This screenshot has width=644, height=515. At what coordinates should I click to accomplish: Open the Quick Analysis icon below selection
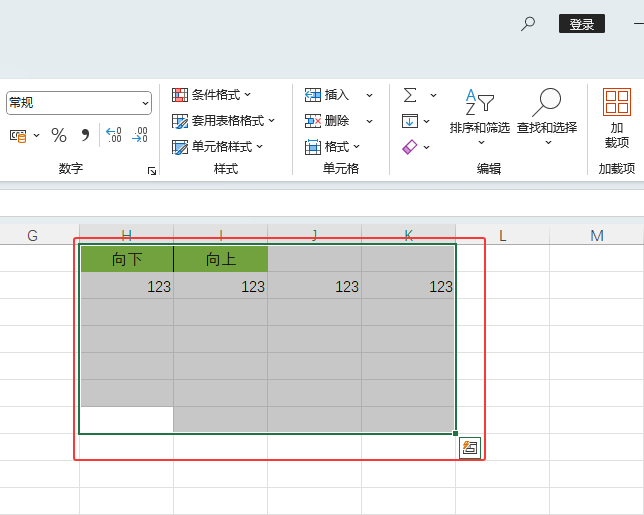(470, 448)
